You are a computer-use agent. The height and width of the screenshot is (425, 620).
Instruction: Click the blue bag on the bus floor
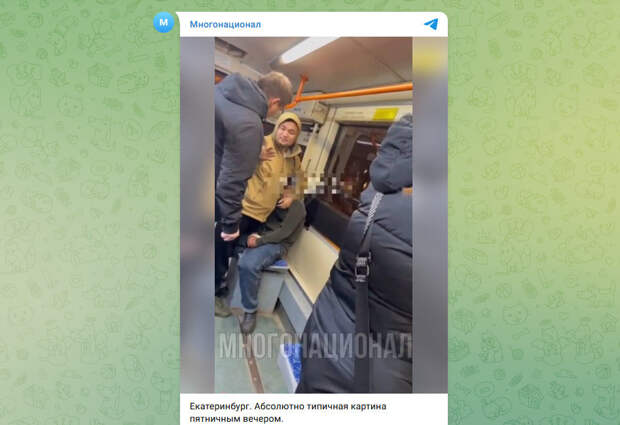click(x=289, y=366)
